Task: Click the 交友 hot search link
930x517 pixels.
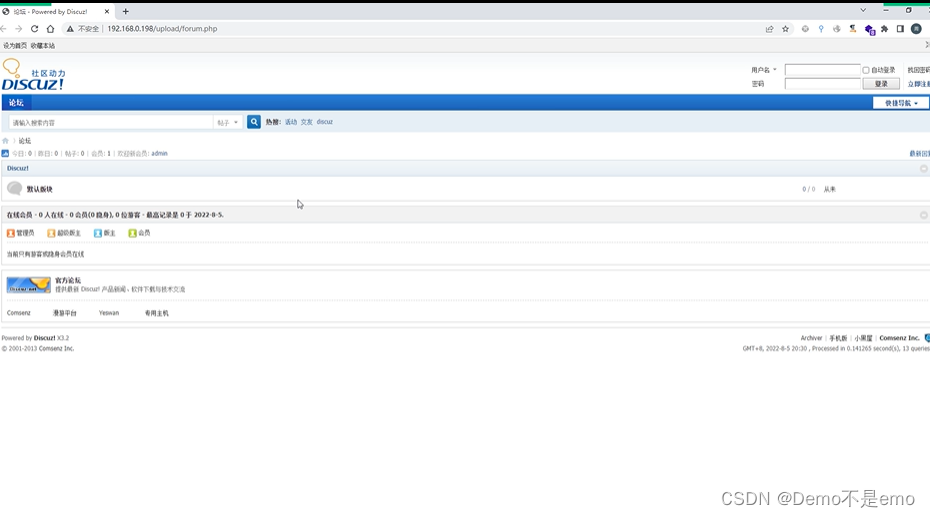Action: 306,122
